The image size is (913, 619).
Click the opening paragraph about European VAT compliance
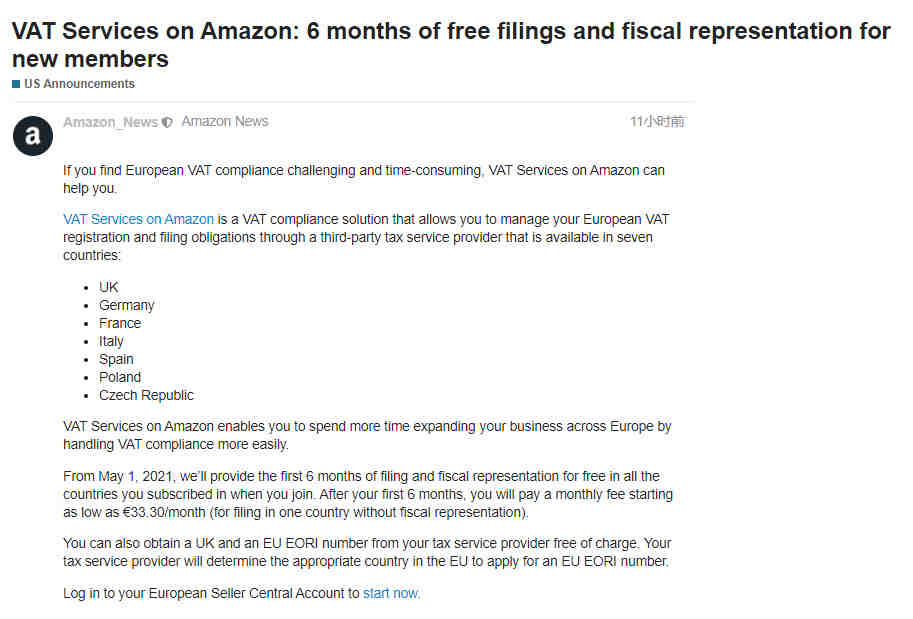click(364, 179)
